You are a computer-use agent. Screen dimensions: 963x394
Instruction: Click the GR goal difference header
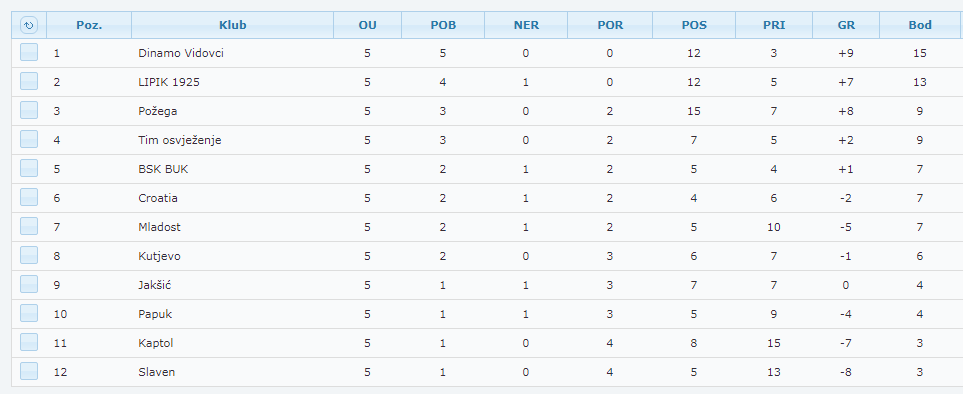(846, 25)
